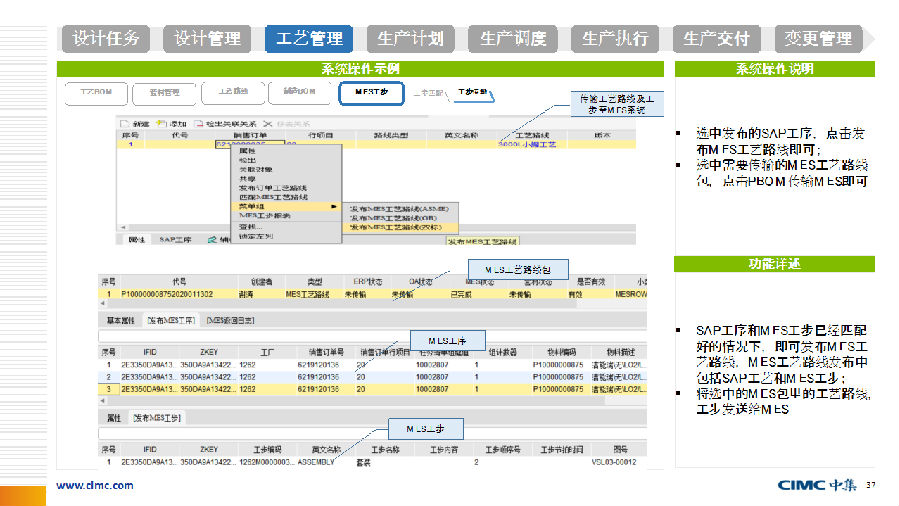899x506 pixels.
Task: Click the MES工步 step box
Action: click(370, 92)
